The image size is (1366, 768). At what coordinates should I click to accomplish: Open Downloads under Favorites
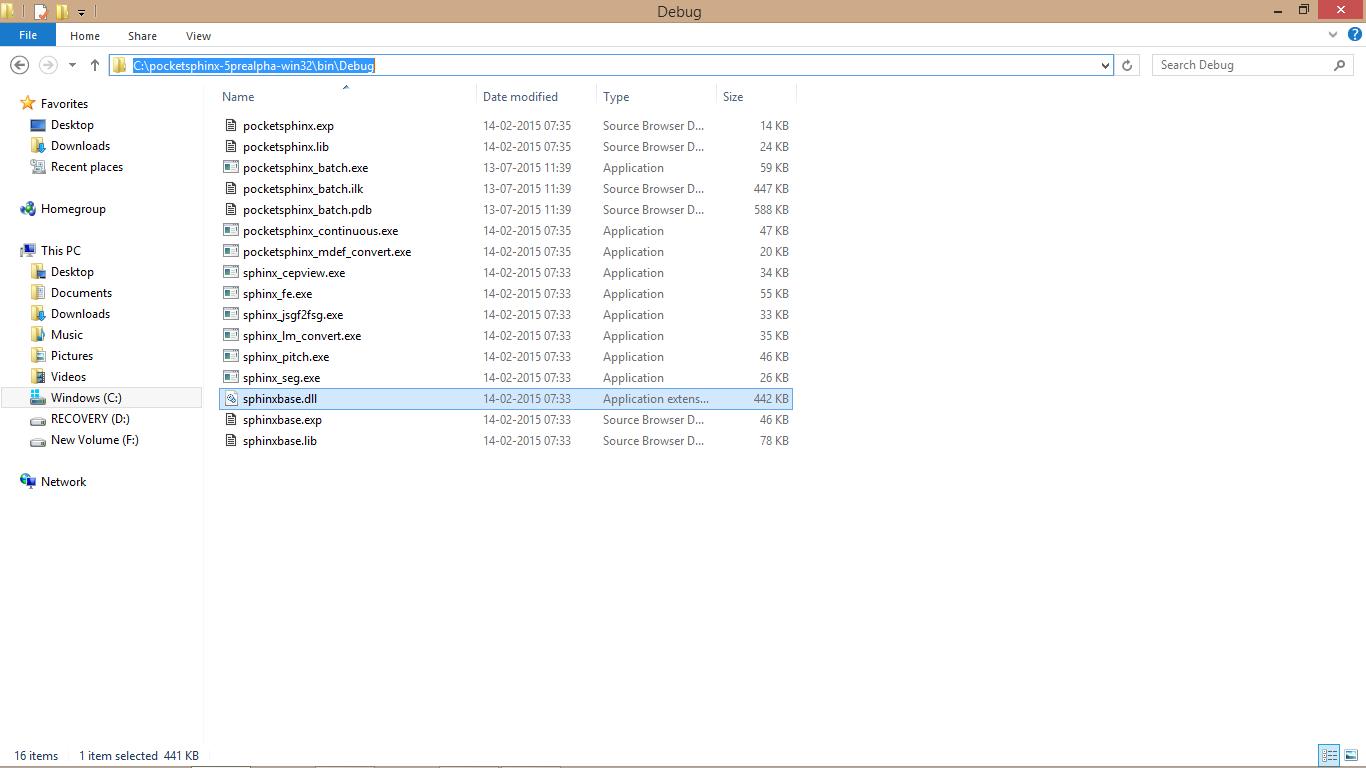[x=80, y=146]
